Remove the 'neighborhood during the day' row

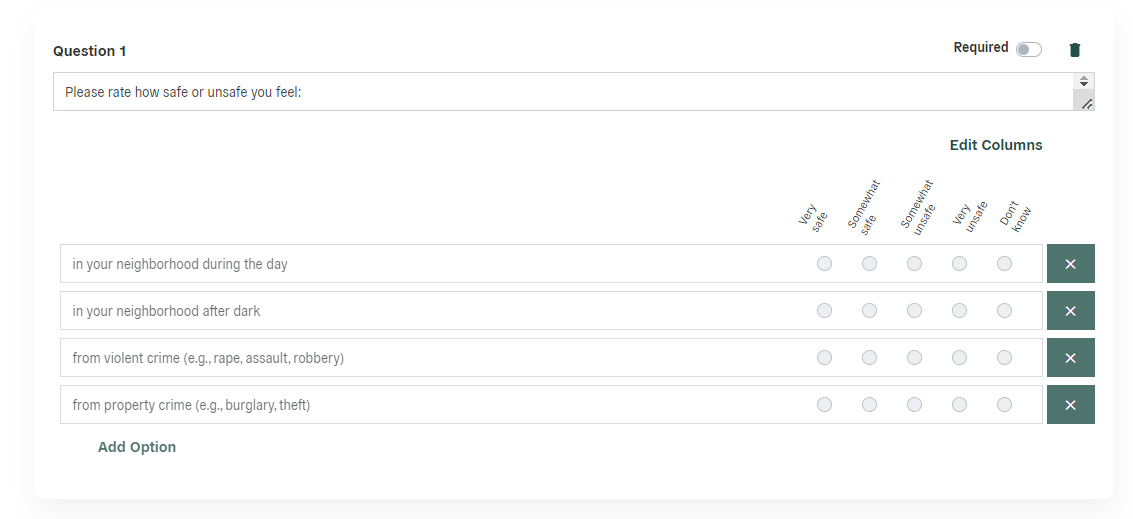click(1070, 264)
